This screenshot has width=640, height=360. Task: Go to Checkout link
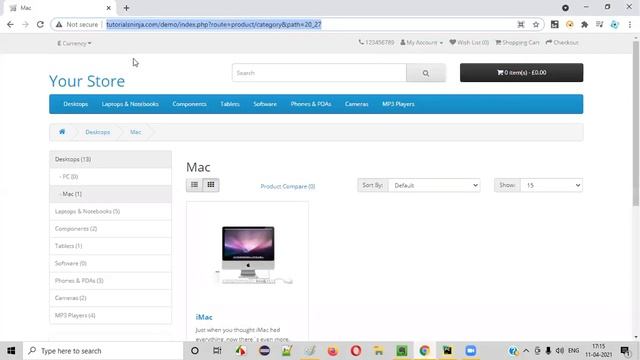(562, 42)
